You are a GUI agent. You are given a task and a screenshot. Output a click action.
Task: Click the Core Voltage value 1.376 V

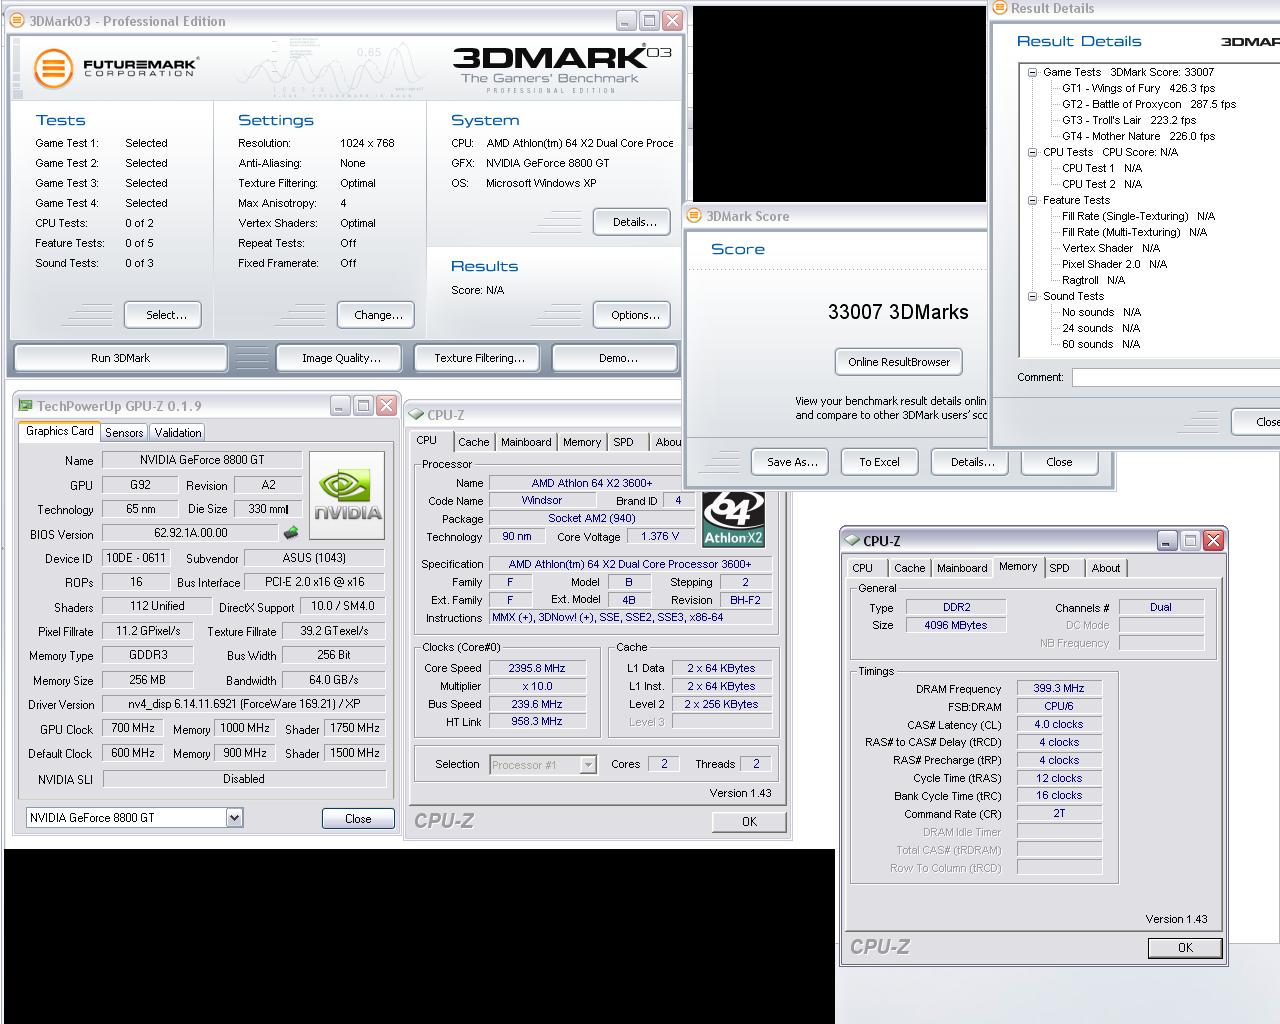(660, 536)
